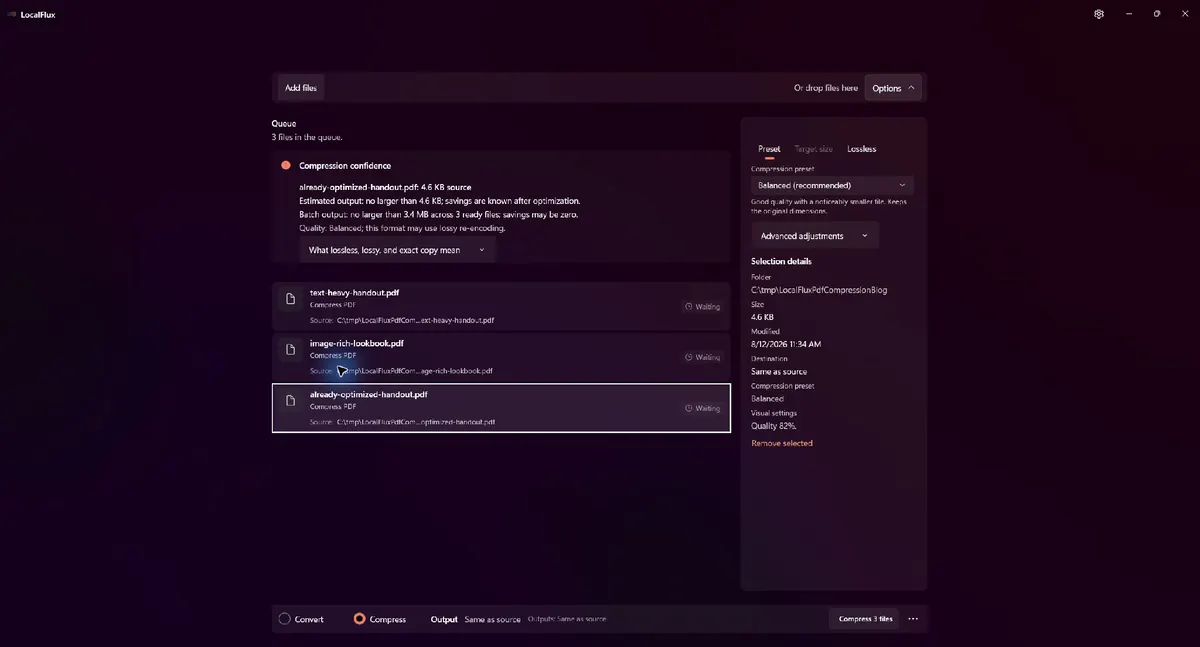Click Compress 3 files button

pos(865,619)
